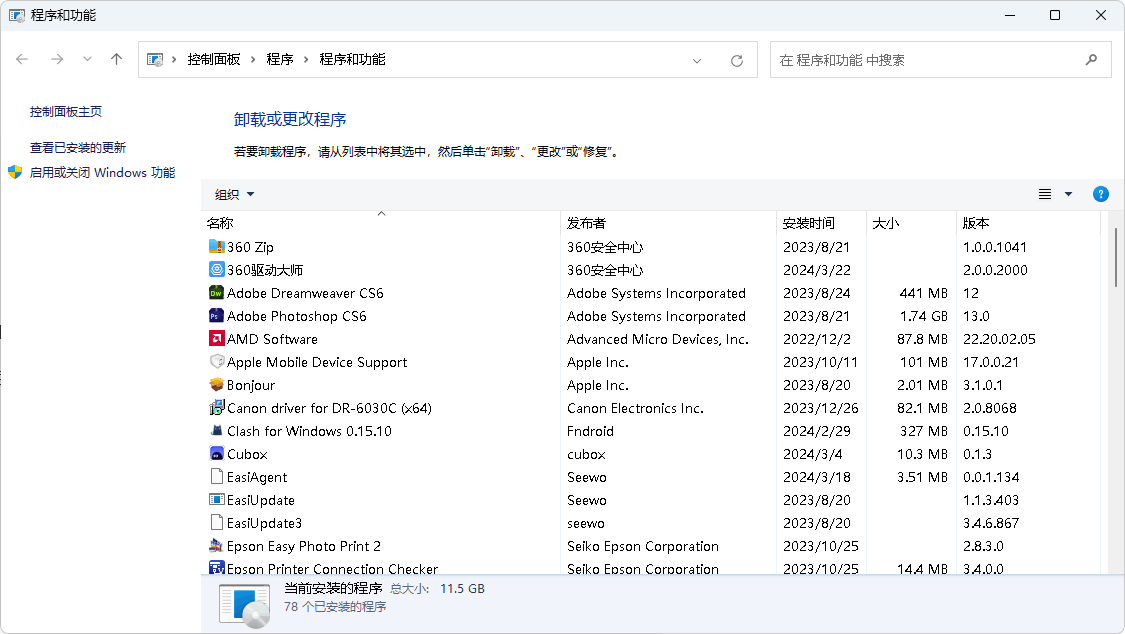Select the Adobe Photoshop CS6 icon
1125x634 pixels.
pyautogui.click(x=216, y=316)
